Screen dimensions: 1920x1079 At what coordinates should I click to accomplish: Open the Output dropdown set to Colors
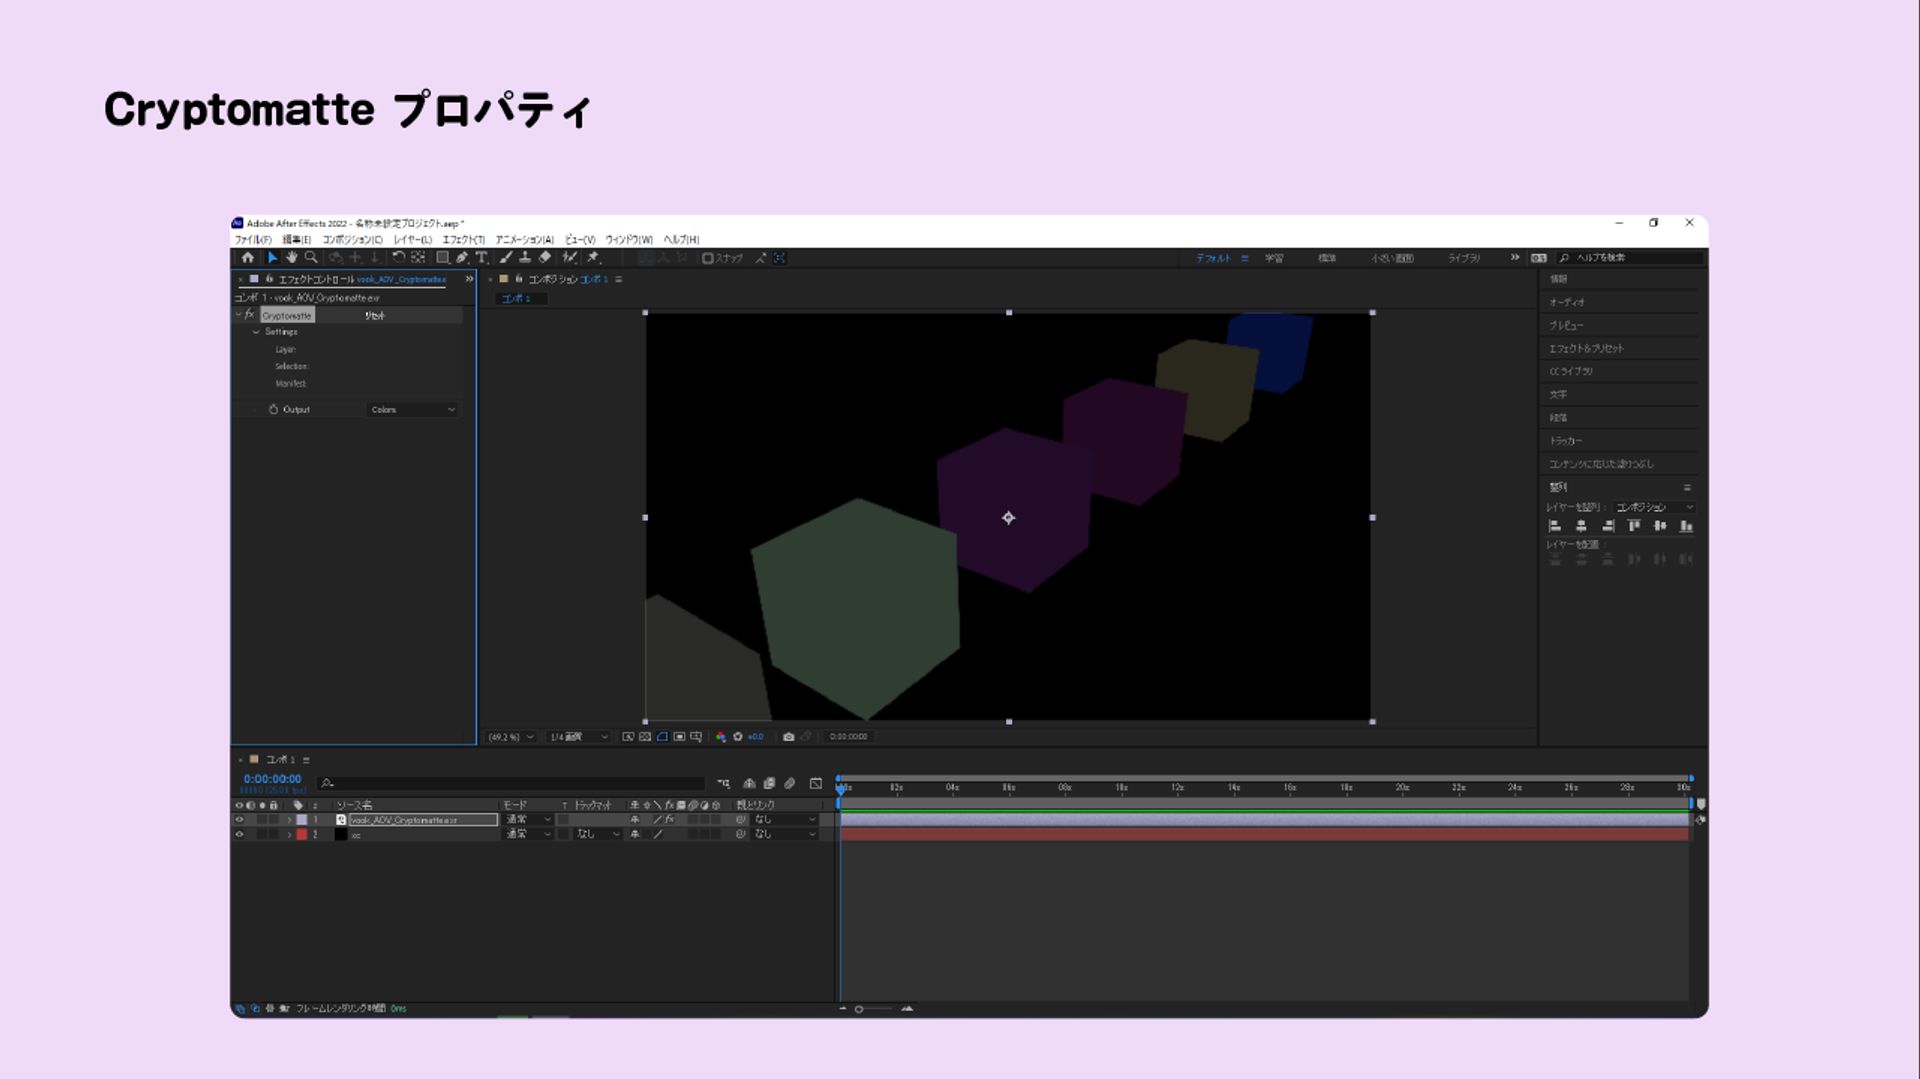click(x=411, y=409)
